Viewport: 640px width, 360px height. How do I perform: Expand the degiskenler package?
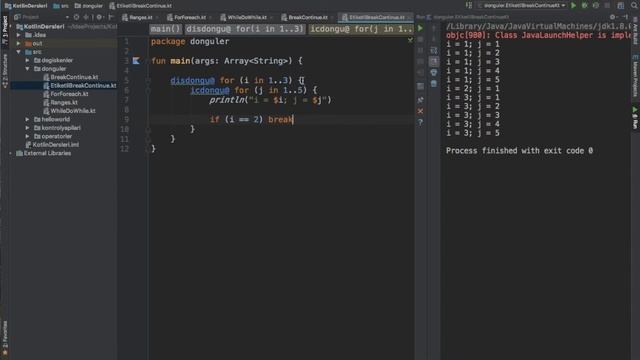27,60
